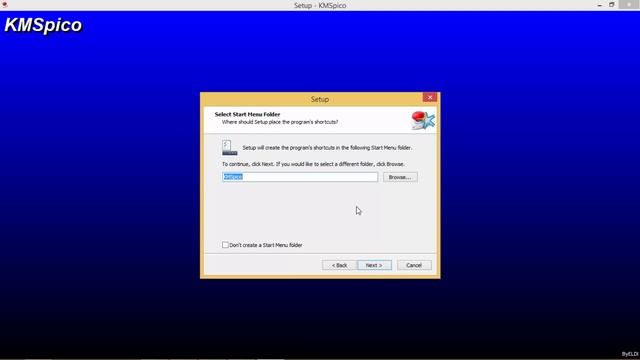
Task: Minimize the Setup - KMSpico window
Action: 600,5
